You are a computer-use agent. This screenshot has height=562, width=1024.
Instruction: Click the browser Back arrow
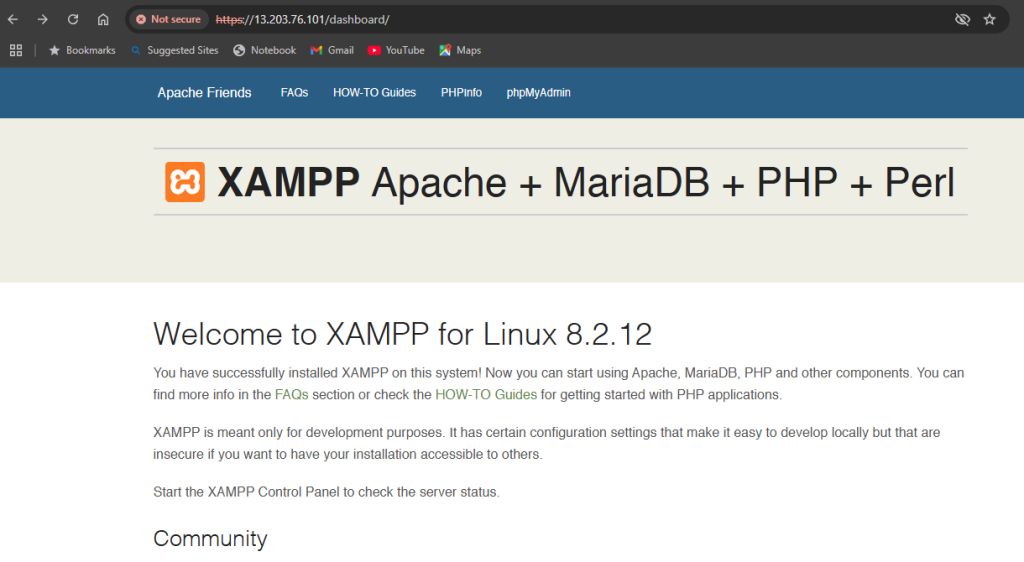13,19
